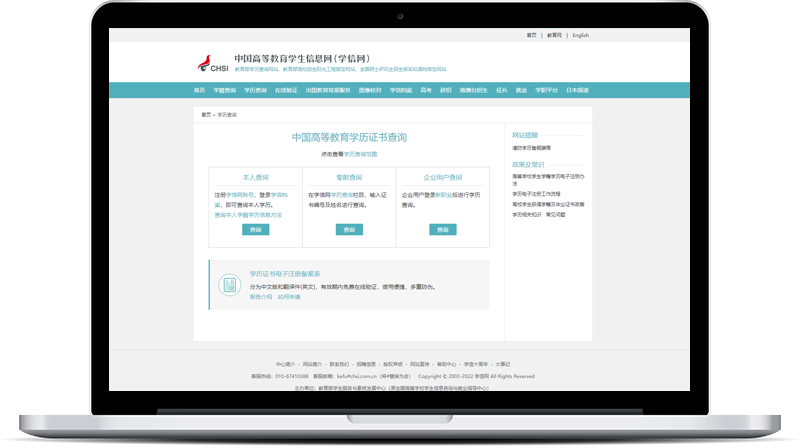
Task: Click 学历相关知识 in the sidebar
Action: tap(527, 215)
